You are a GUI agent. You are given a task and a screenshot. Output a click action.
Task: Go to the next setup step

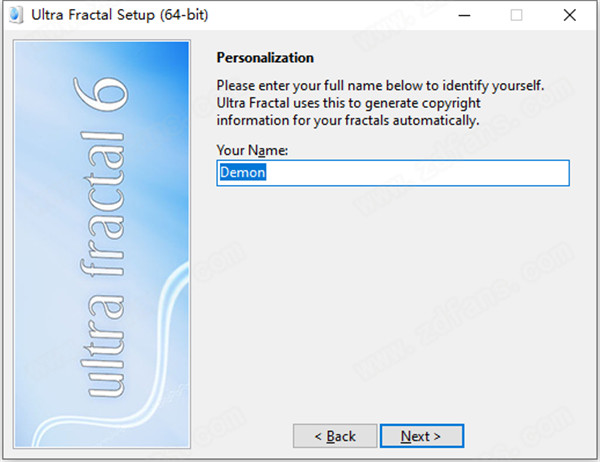(x=421, y=436)
